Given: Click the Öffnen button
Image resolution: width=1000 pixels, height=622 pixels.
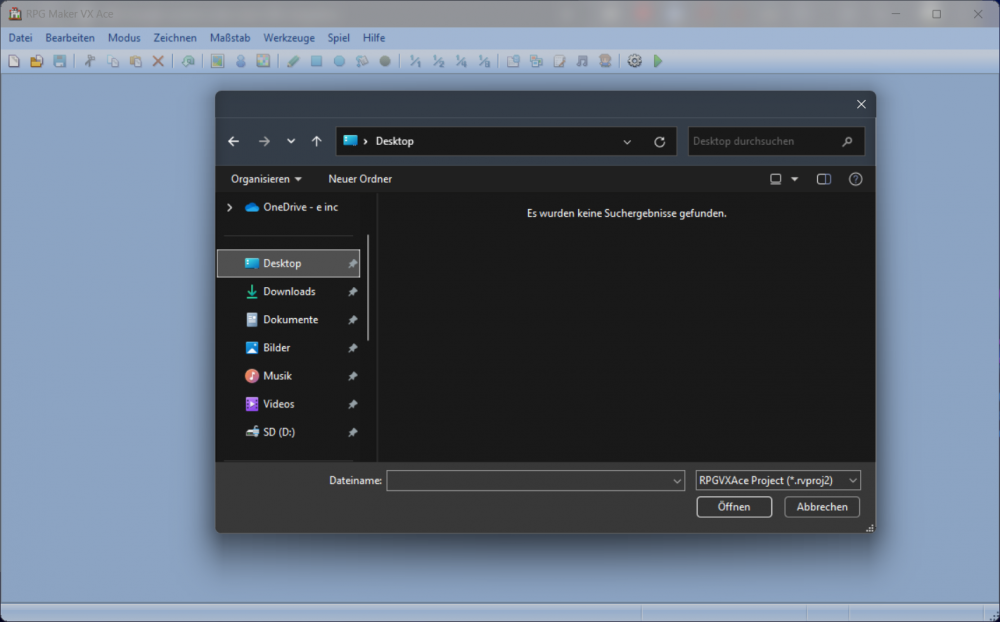Looking at the screenshot, I should point(734,507).
